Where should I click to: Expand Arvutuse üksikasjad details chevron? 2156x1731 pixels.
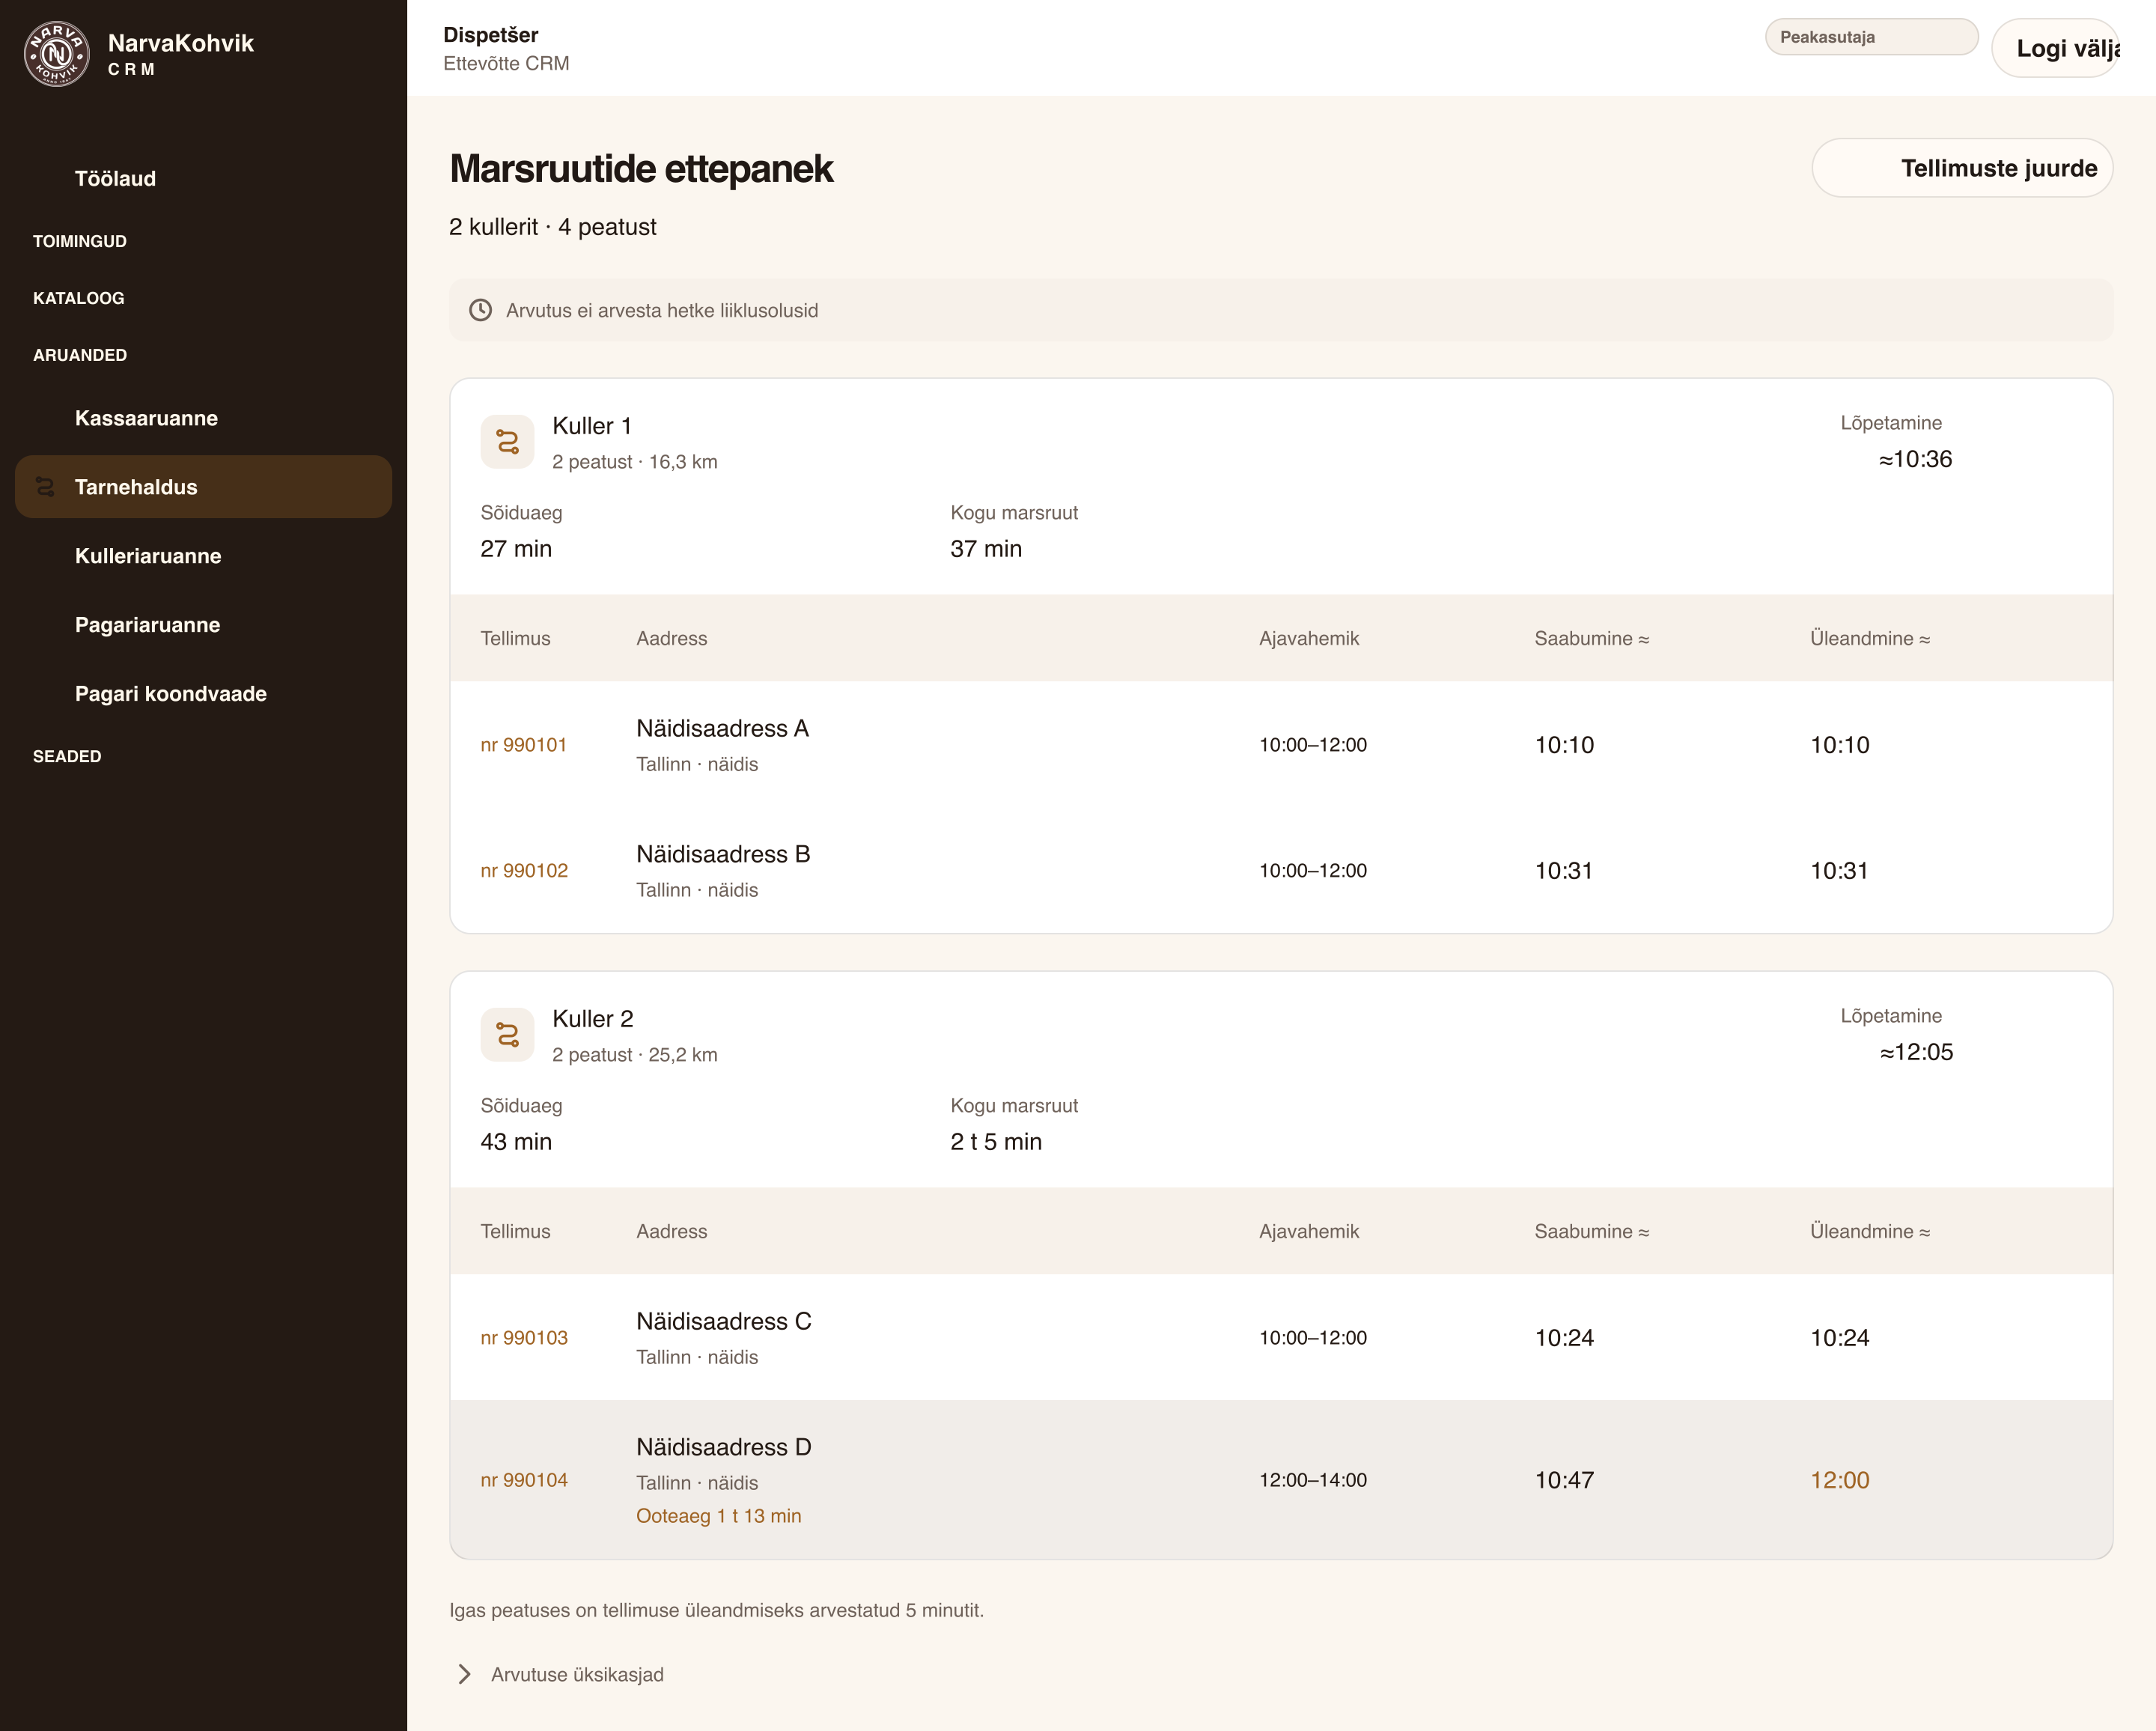tap(465, 1674)
